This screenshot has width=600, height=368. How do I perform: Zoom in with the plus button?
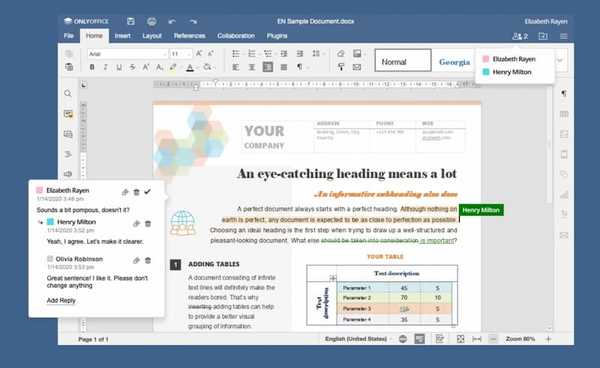[x=548, y=339]
